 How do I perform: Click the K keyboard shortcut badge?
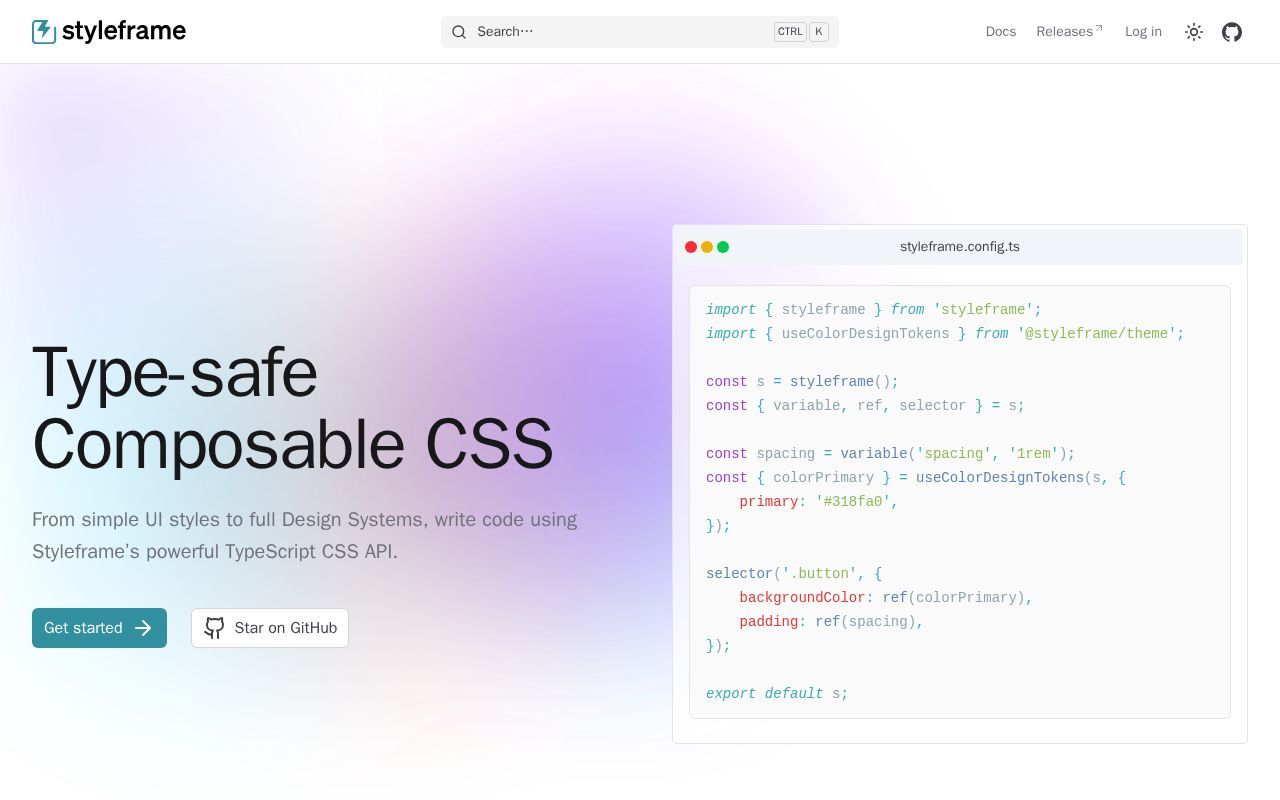[819, 32]
